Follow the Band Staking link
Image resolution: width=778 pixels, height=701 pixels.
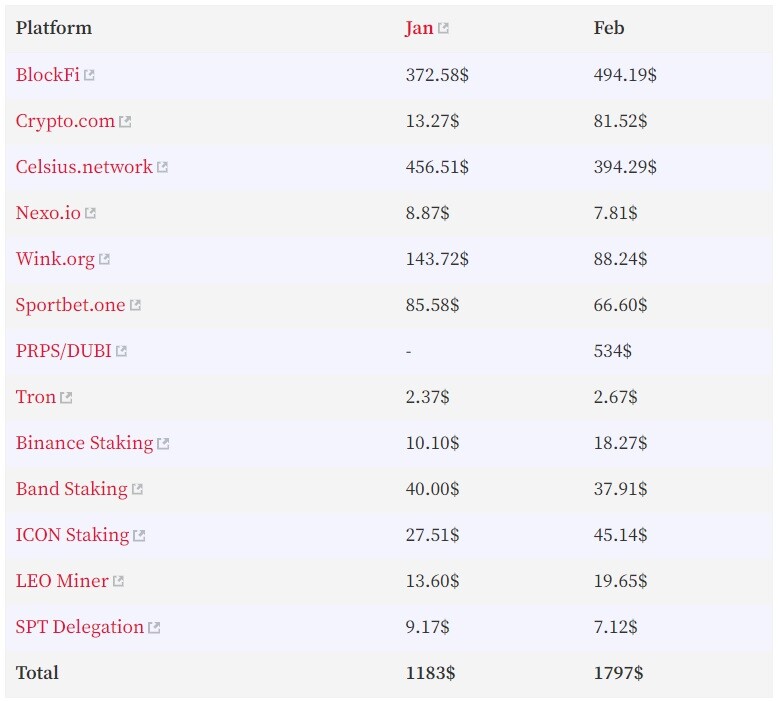pos(71,489)
